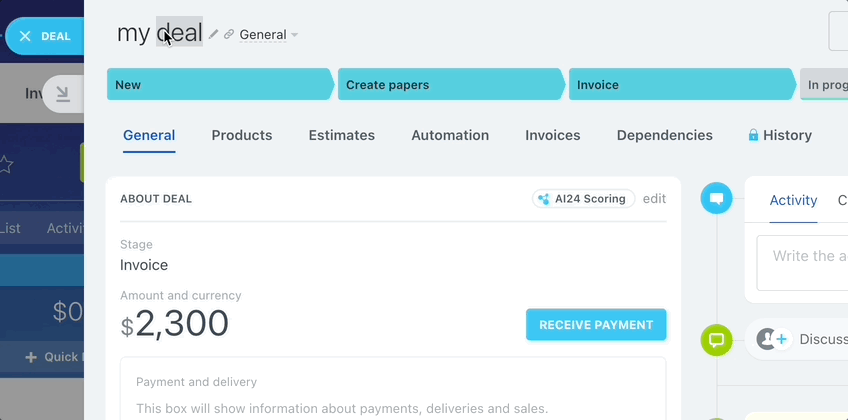Open the Products tab
848x420 pixels.
coord(242,135)
